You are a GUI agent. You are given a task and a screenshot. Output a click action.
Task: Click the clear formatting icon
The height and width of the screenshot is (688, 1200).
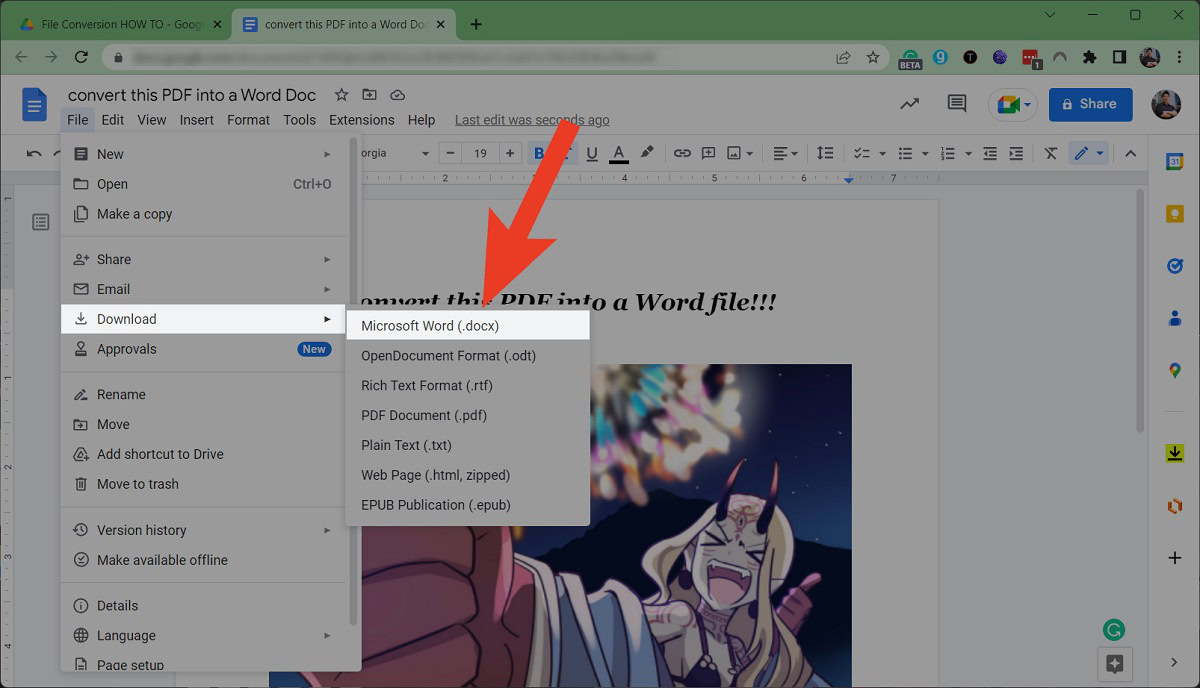[x=1050, y=153]
